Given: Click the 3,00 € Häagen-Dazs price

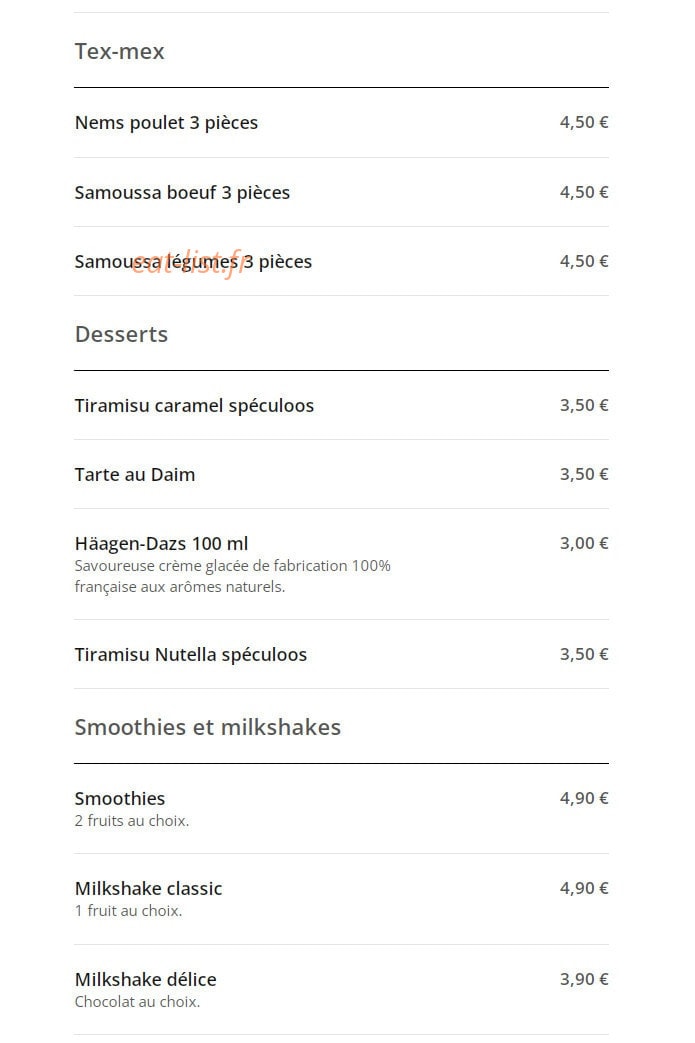Looking at the screenshot, I should pos(584,543).
